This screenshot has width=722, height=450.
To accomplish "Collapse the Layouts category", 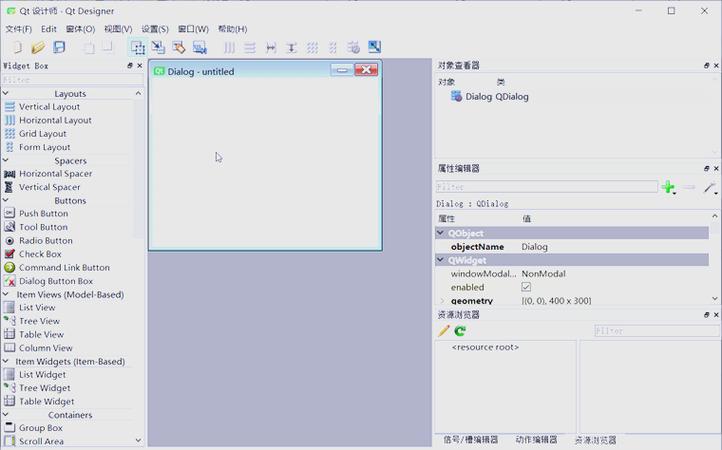I will (6, 94).
